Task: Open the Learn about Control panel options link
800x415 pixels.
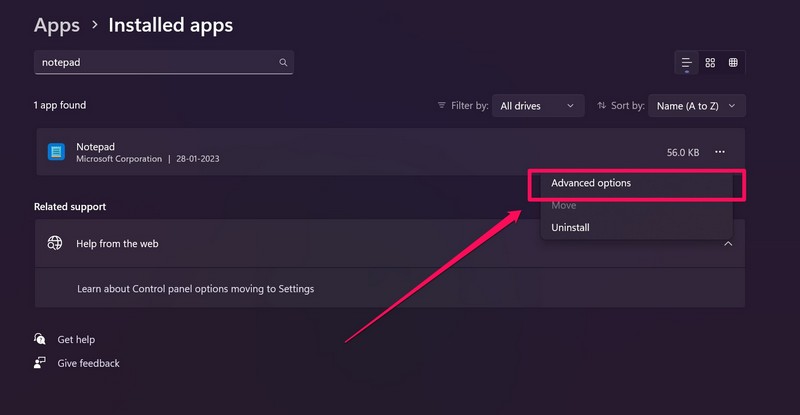Action: point(195,289)
